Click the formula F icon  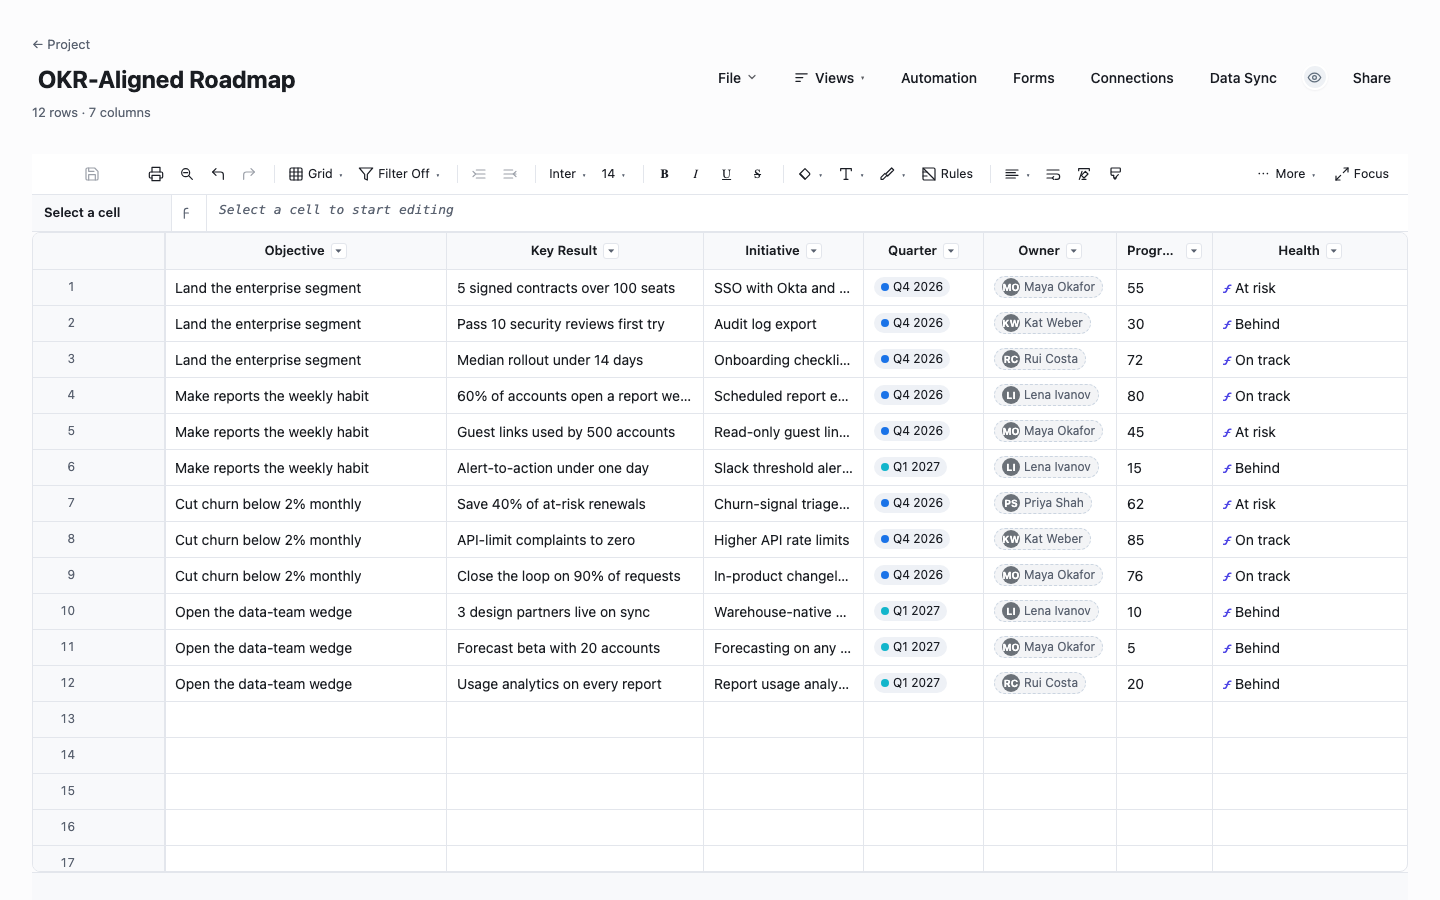pos(186,213)
